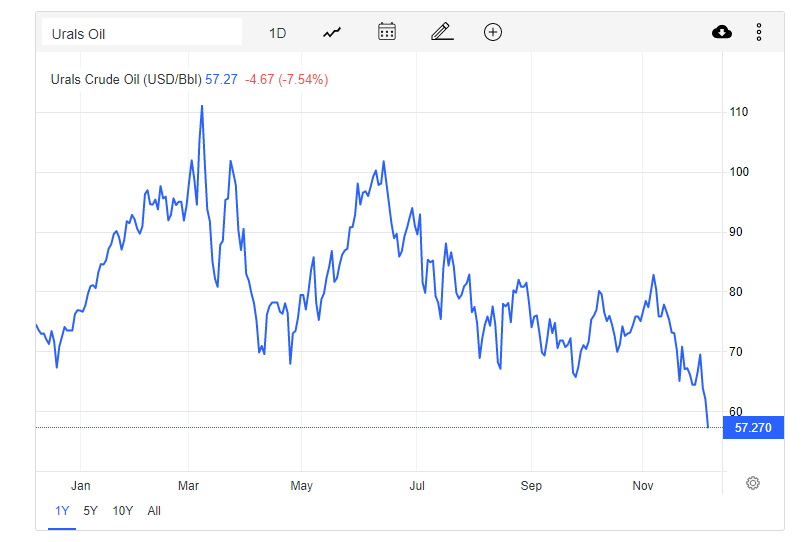807x542 pixels.
Task: Switch to the 5Y time range
Action: 90,511
